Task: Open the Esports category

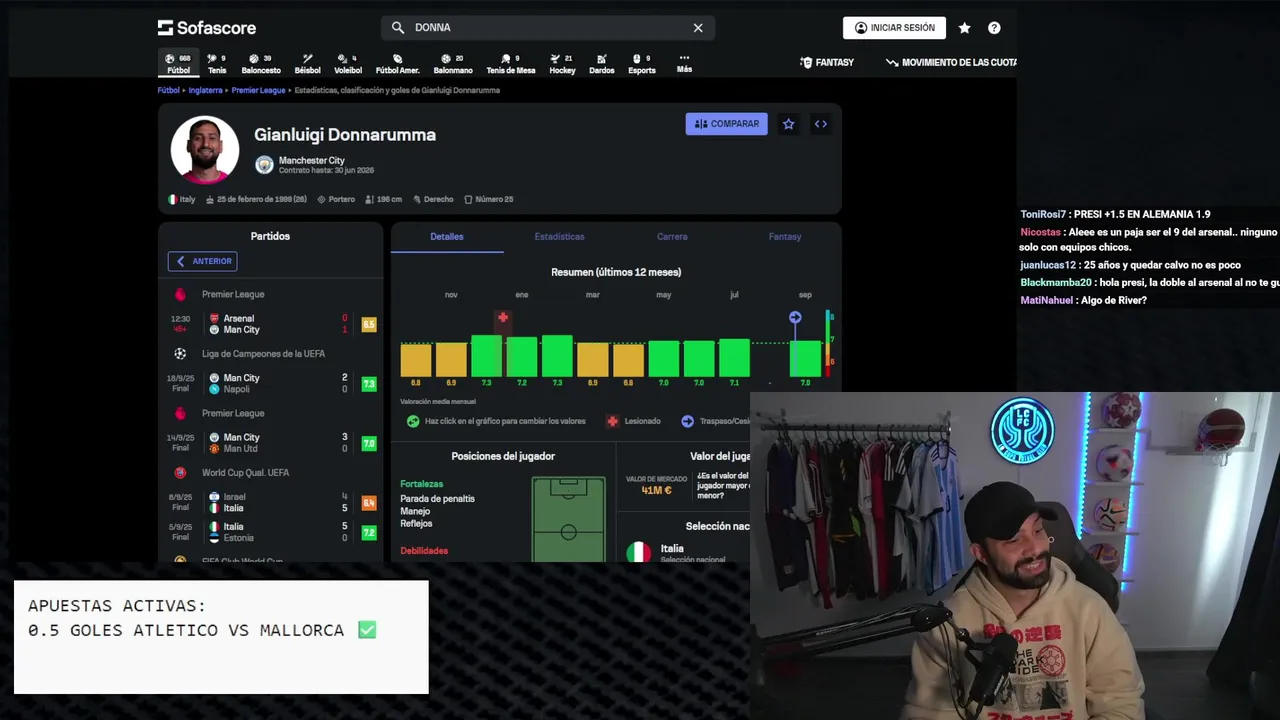Action: coord(641,64)
